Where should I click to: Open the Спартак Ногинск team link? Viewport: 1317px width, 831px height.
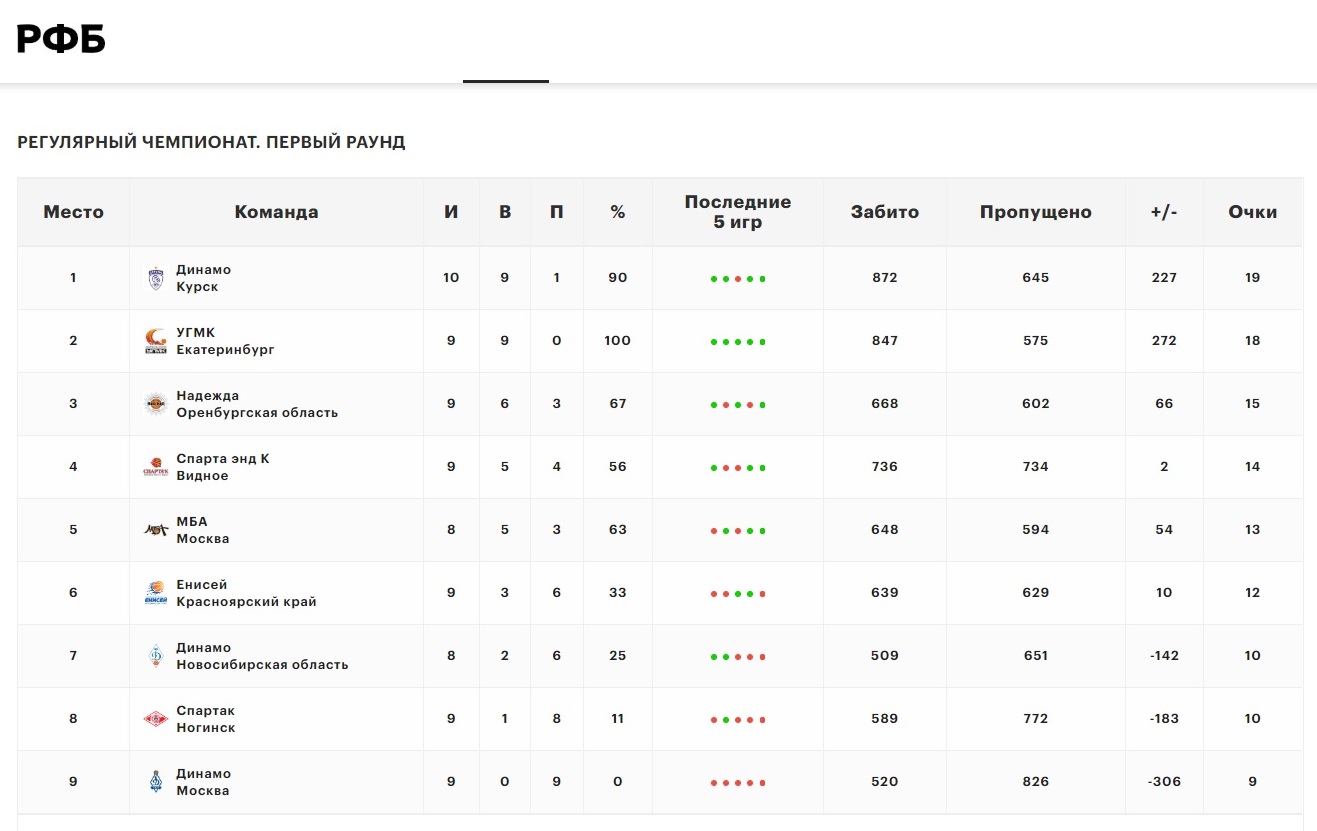click(206, 719)
